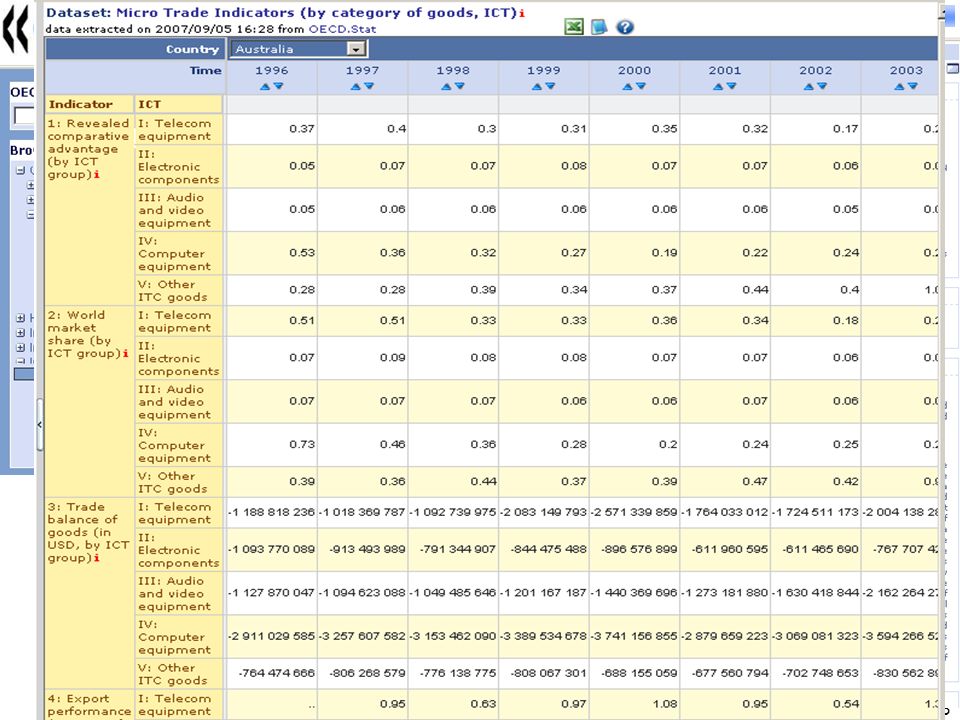Sort 2000 column ascending

[628, 86]
